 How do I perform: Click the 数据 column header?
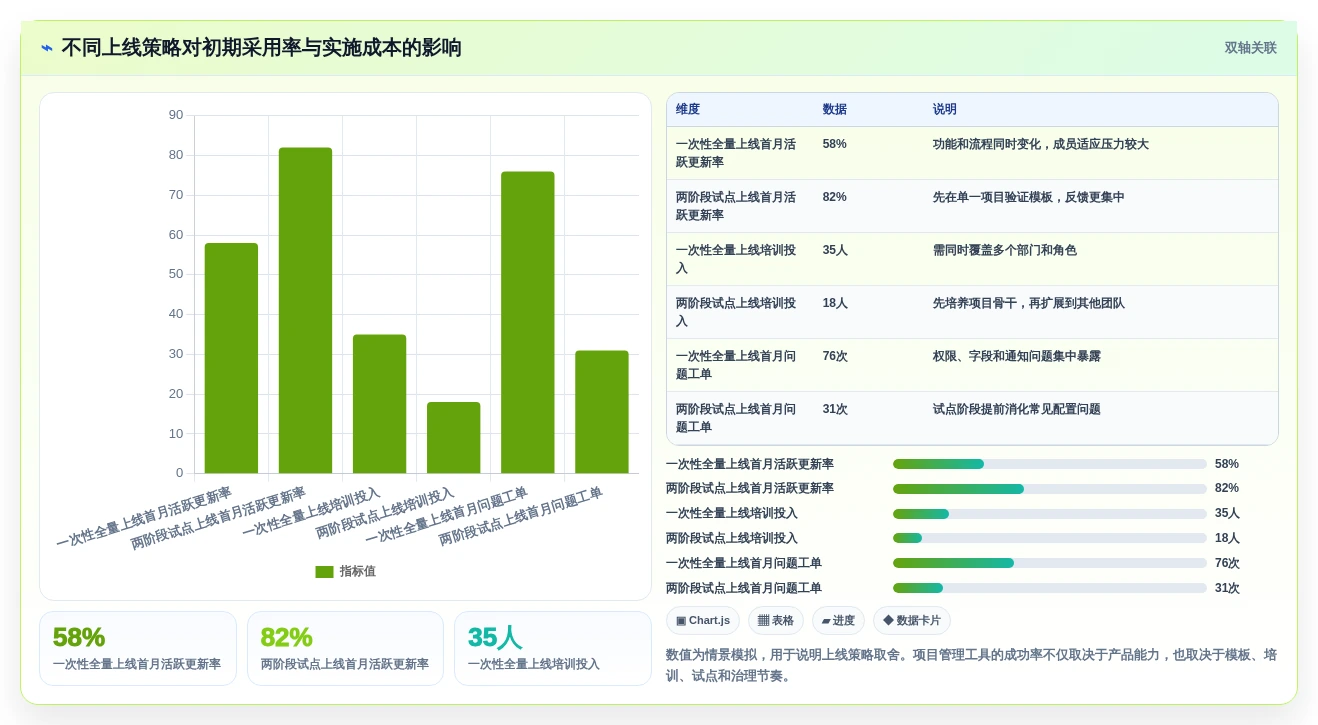[835, 109]
